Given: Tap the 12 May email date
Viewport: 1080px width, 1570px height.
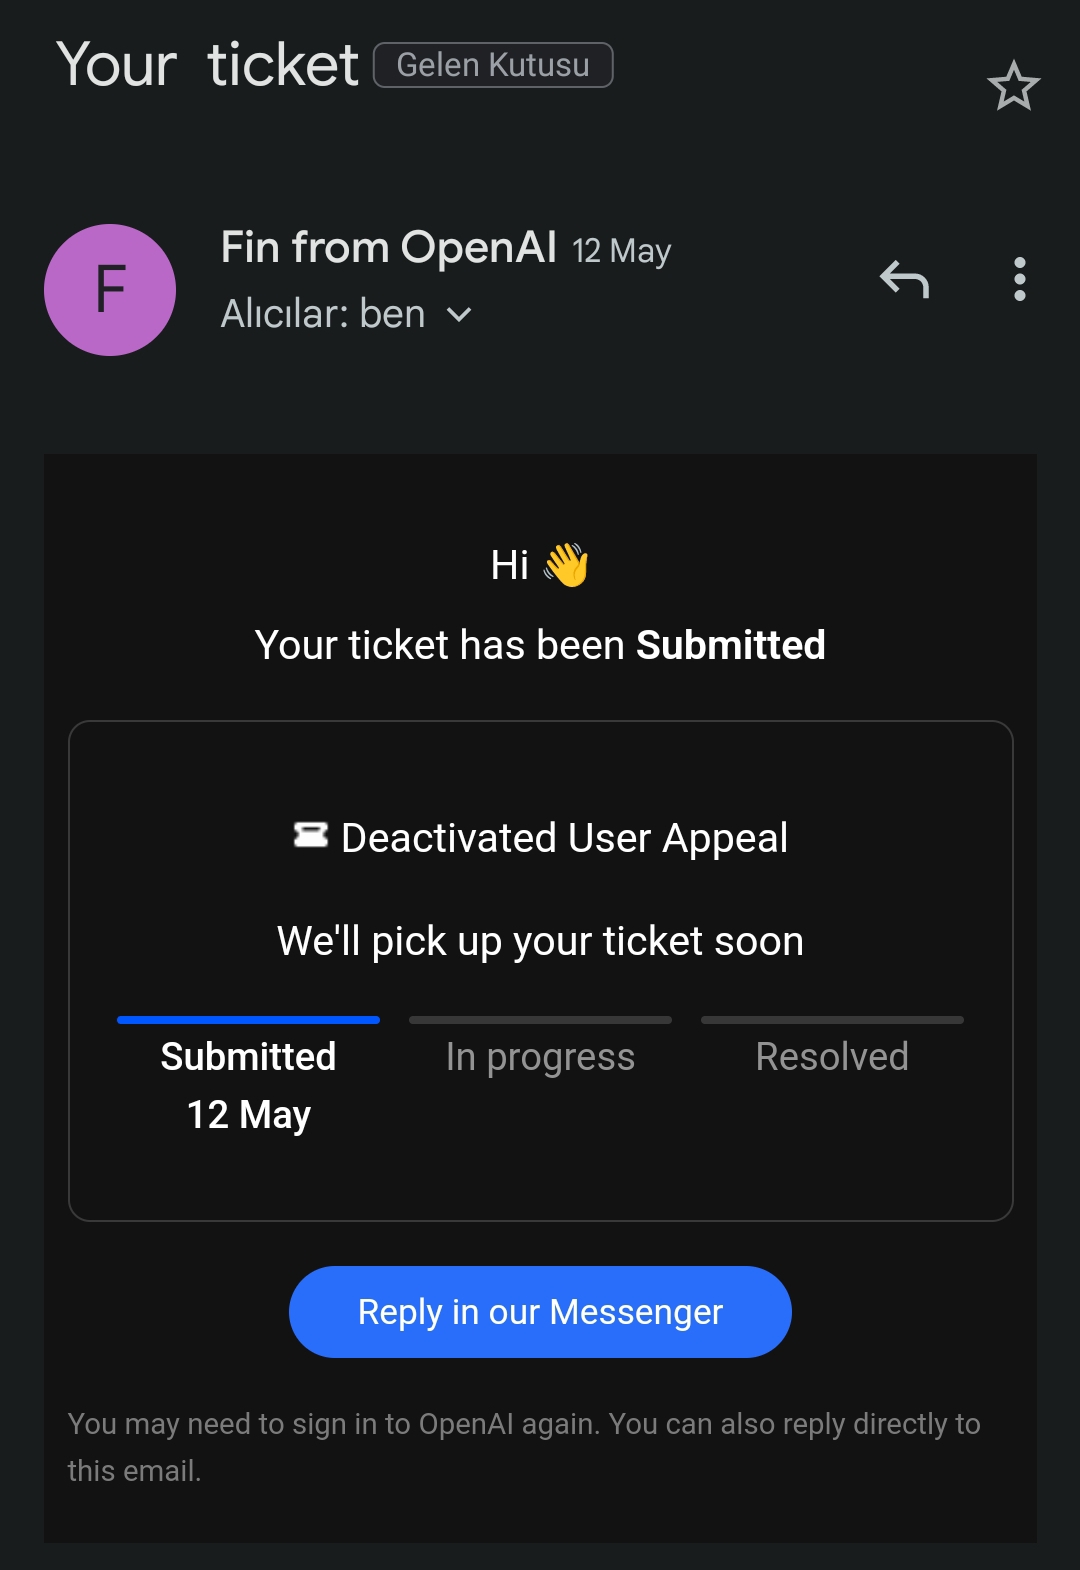Looking at the screenshot, I should click(x=621, y=250).
